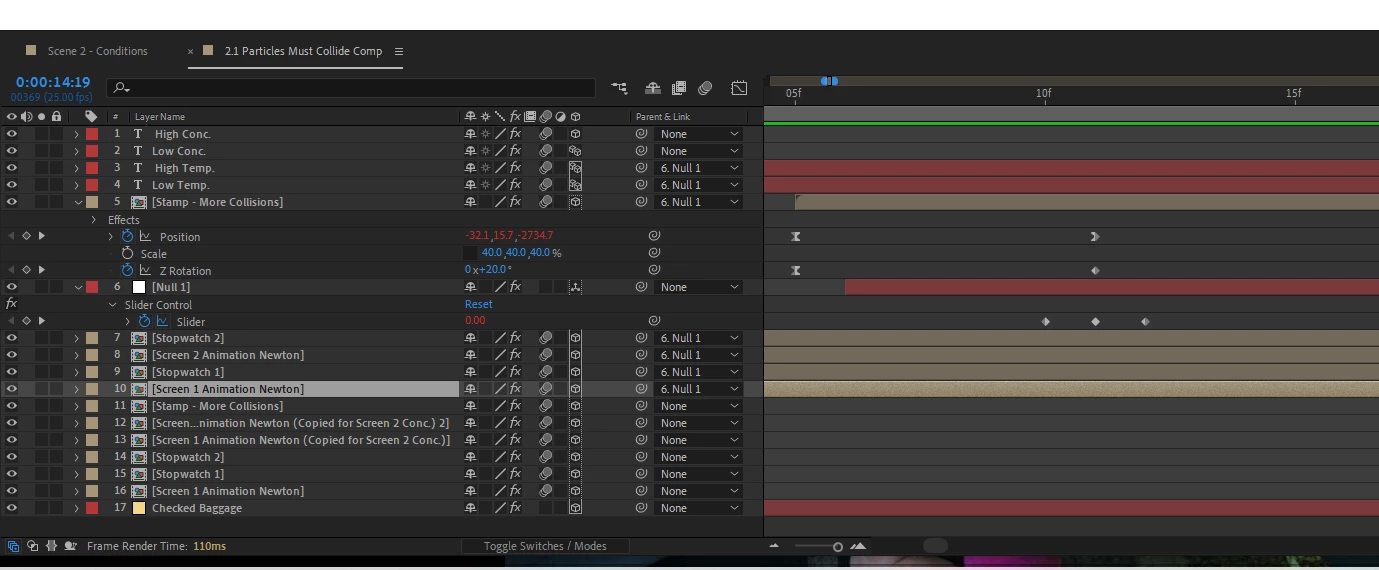Go to next Z Rotation keyframe arrow
This screenshot has height=570, width=1379.
(x=41, y=271)
